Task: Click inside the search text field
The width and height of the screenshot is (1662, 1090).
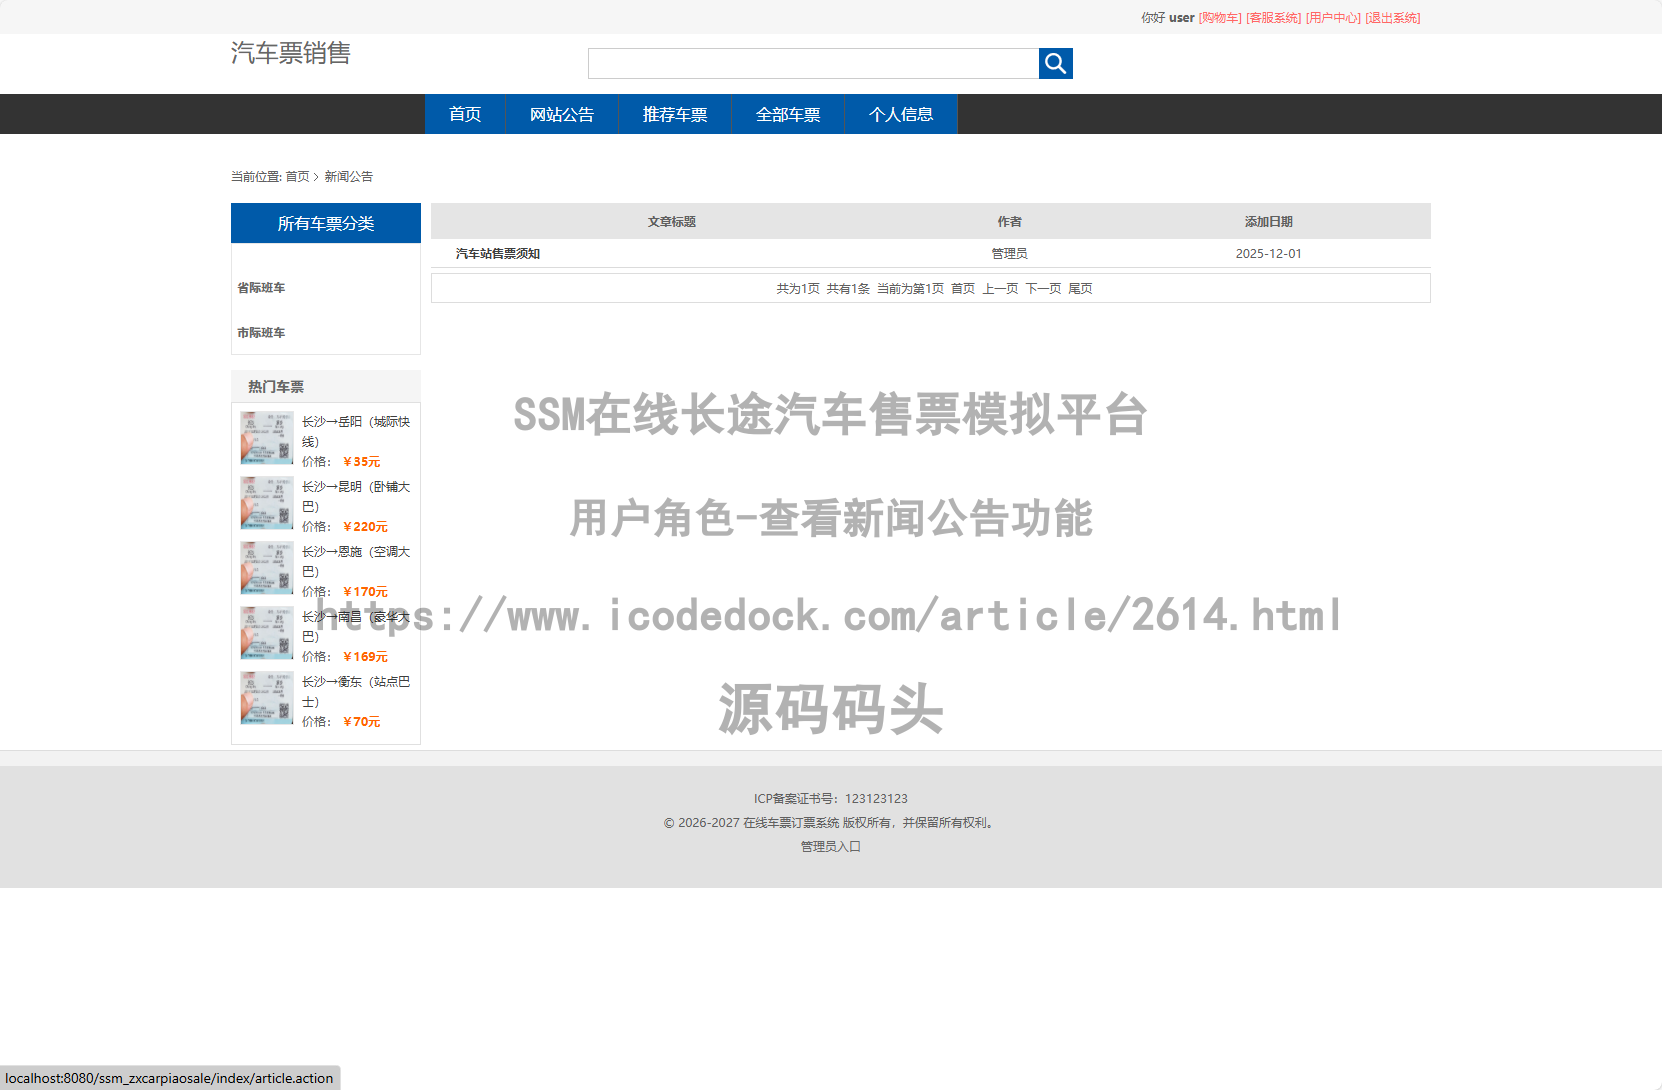Action: (812, 64)
